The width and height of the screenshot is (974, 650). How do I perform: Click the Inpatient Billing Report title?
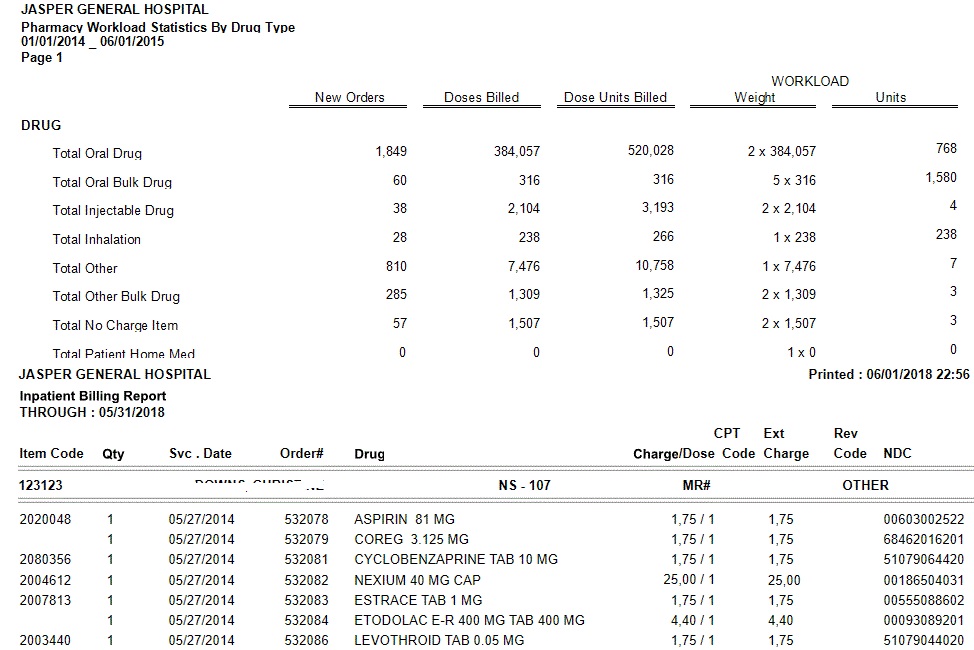[93, 396]
